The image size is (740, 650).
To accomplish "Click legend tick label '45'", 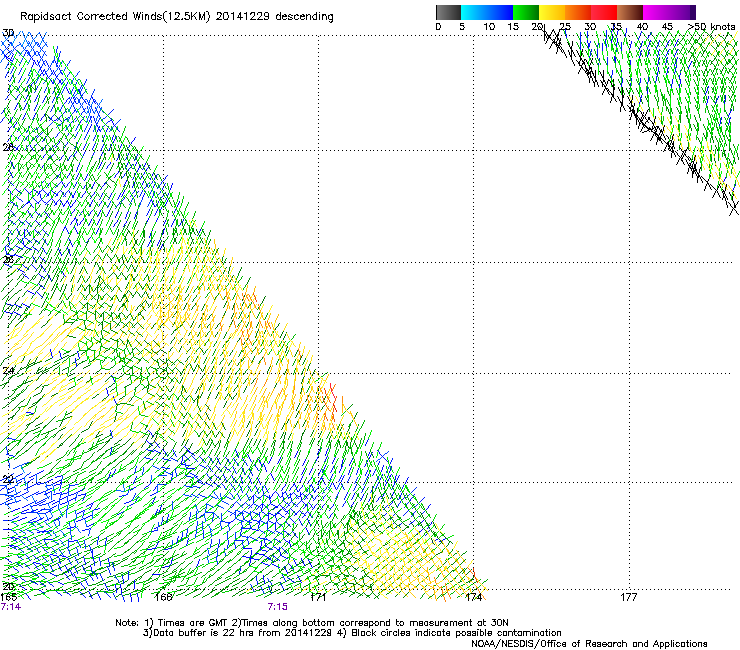I will [667, 27].
